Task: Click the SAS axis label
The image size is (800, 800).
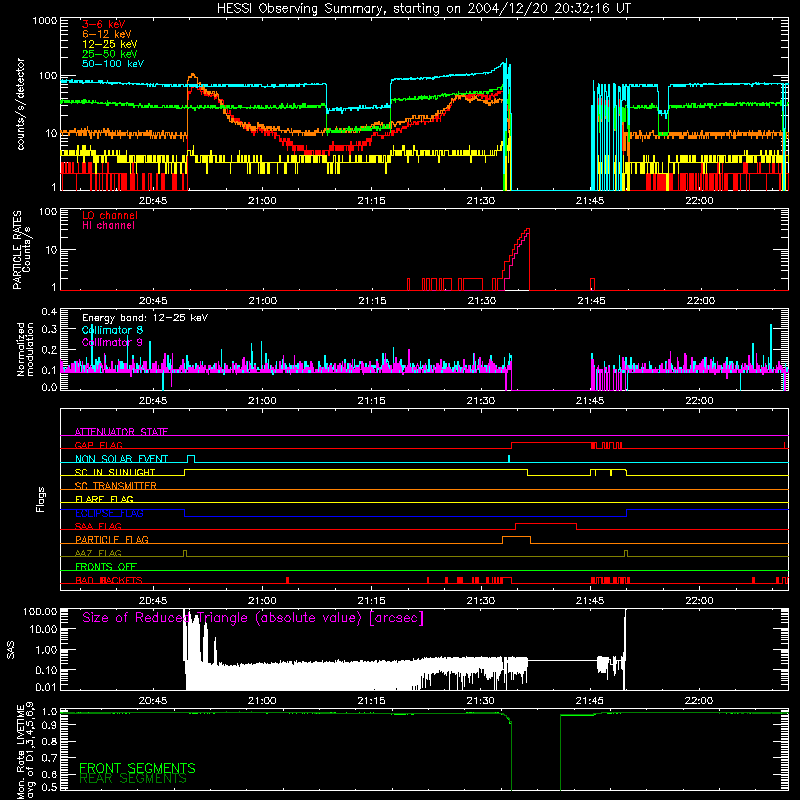Action: (x=10, y=650)
